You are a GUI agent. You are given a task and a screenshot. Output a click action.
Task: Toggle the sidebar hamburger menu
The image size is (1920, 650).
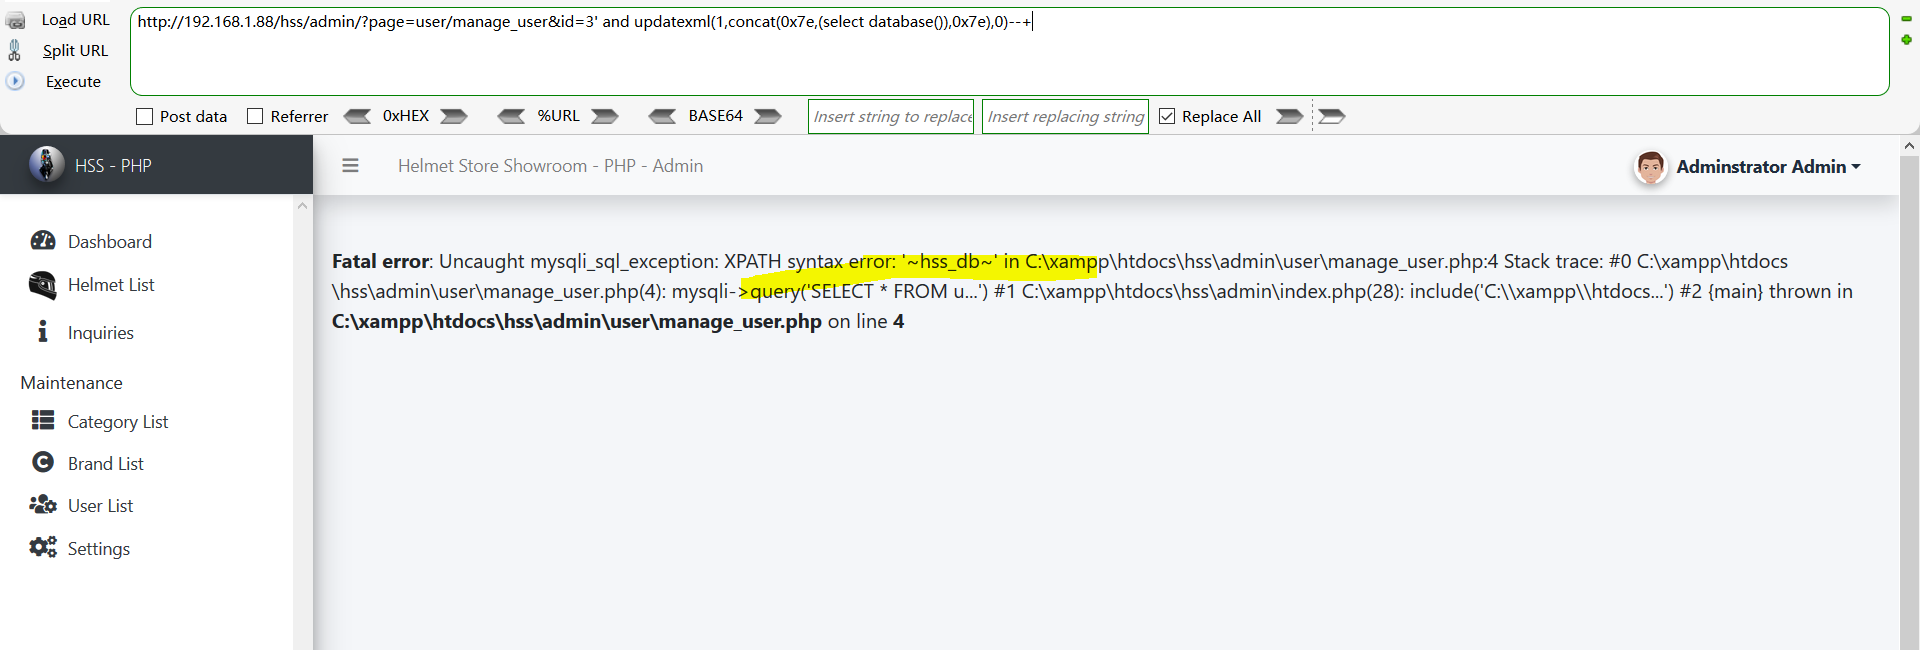[x=350, y=166]
